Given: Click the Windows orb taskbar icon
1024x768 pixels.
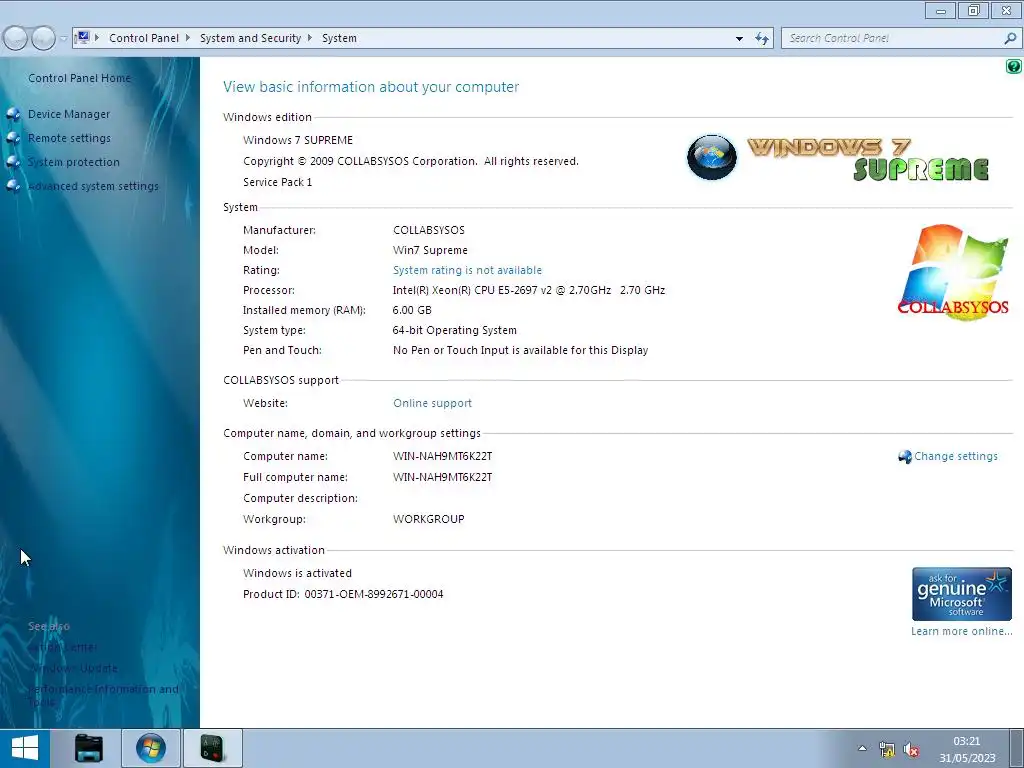Looking at the screenshot, I should point(151,748).
